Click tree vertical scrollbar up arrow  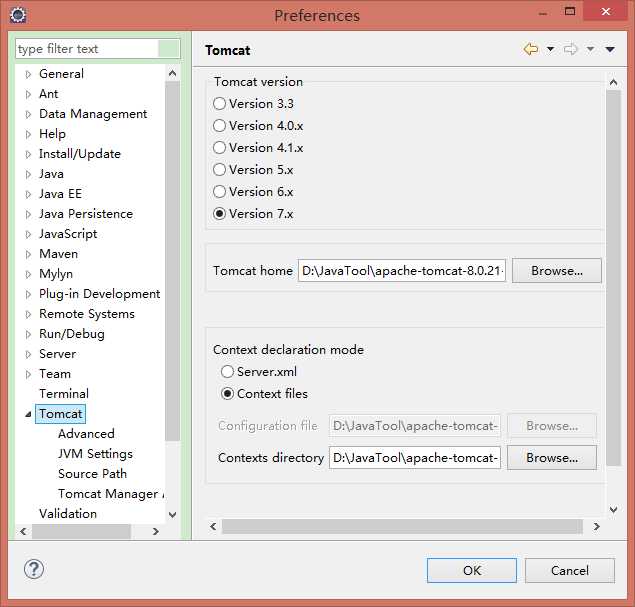(x=173, y=73)
